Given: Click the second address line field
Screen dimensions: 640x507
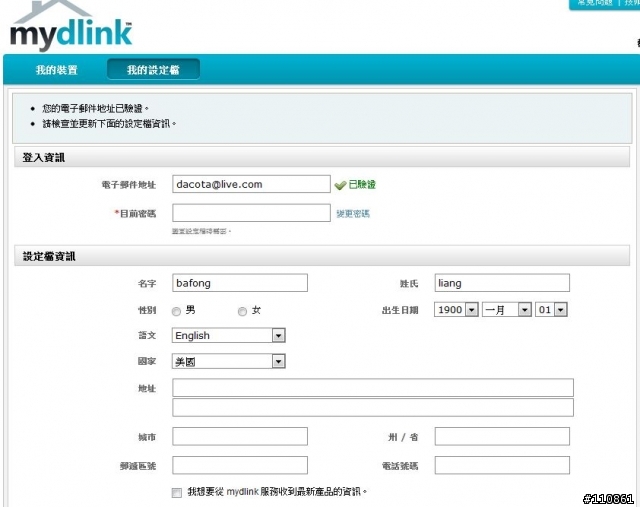Looking at the screenshot, I should [373, 407].
